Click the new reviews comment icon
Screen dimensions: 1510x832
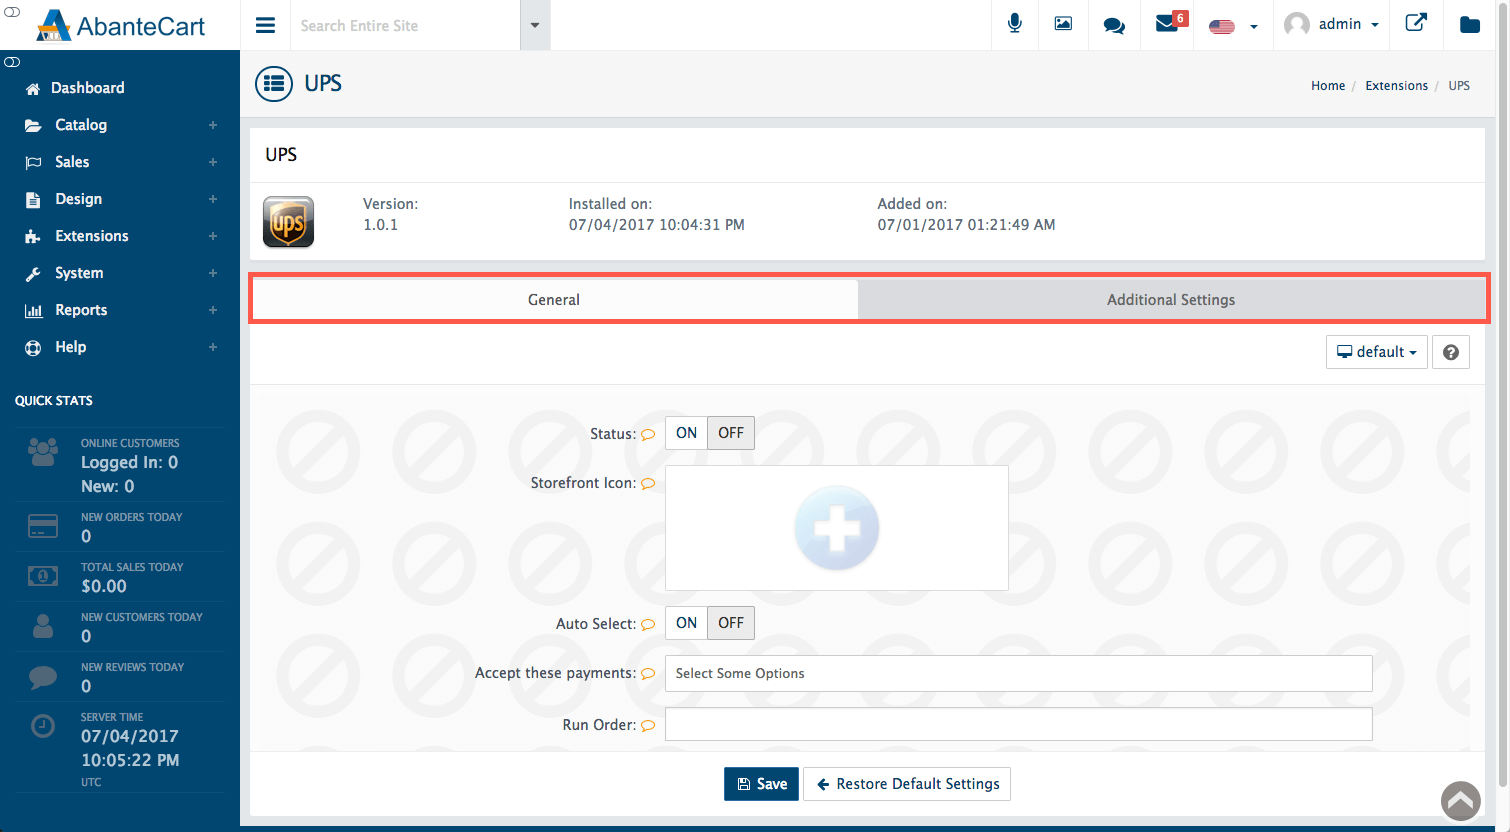click(43, 677)
